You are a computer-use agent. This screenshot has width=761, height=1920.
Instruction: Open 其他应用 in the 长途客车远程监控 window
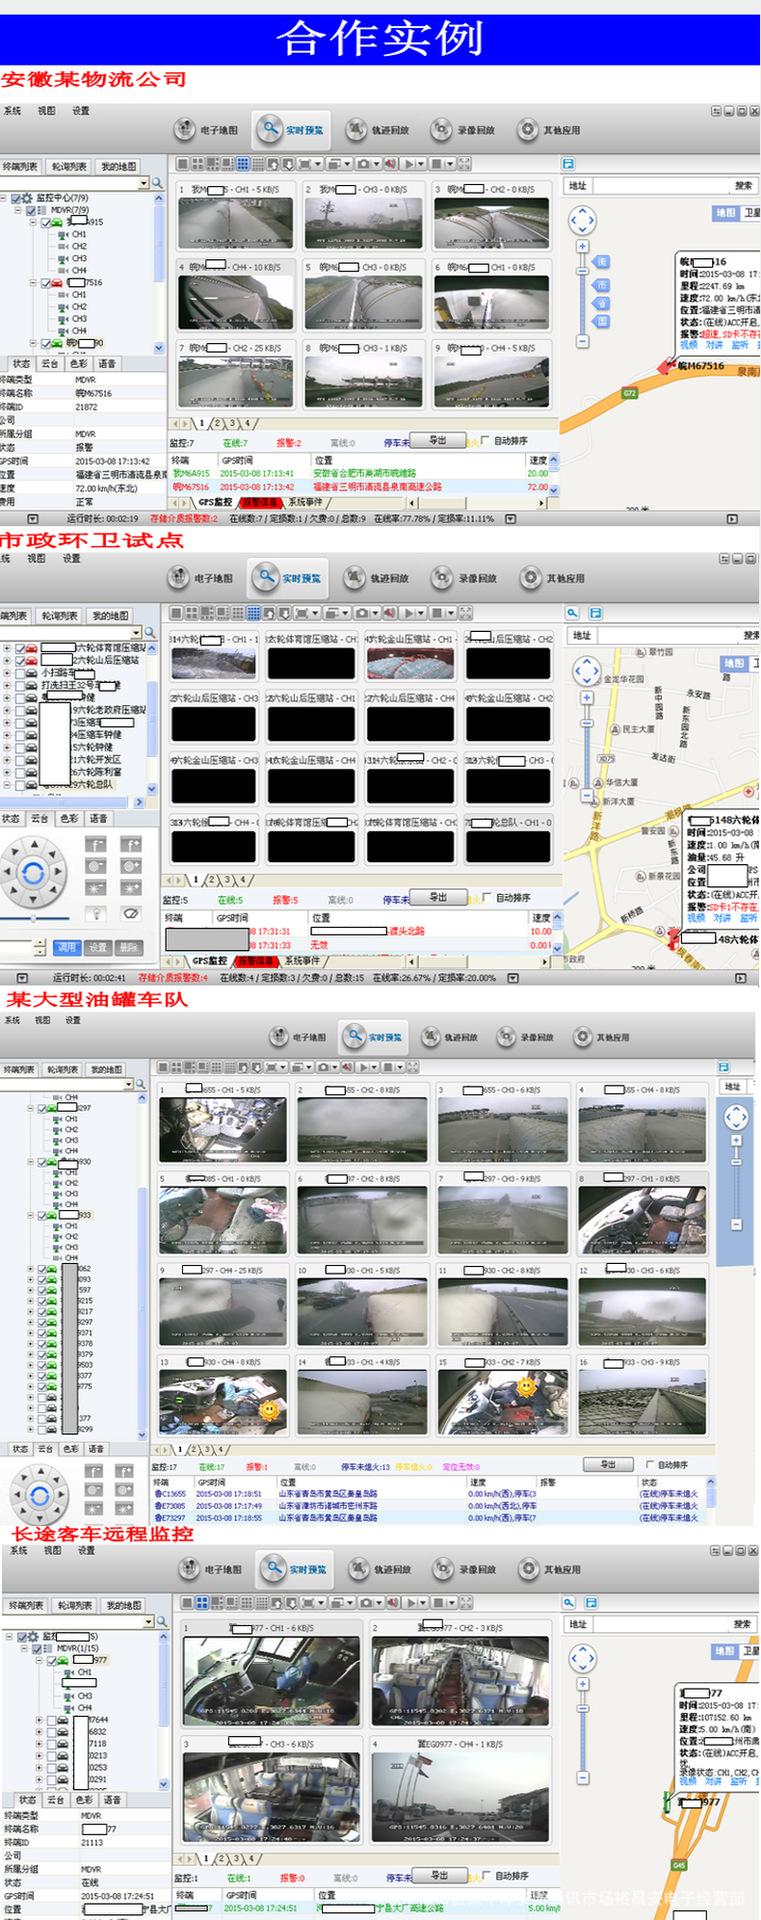[x=549, y=1569]
